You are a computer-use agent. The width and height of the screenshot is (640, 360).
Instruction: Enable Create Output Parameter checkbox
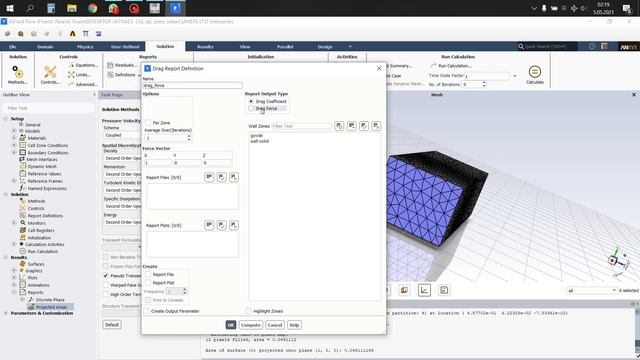[147, 311]
